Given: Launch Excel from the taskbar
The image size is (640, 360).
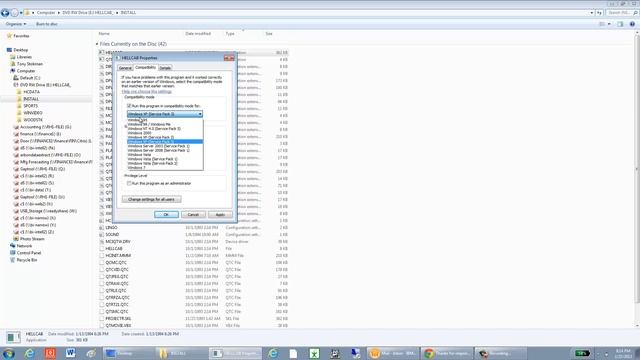Looking at the screenshot, I should 314,353.
